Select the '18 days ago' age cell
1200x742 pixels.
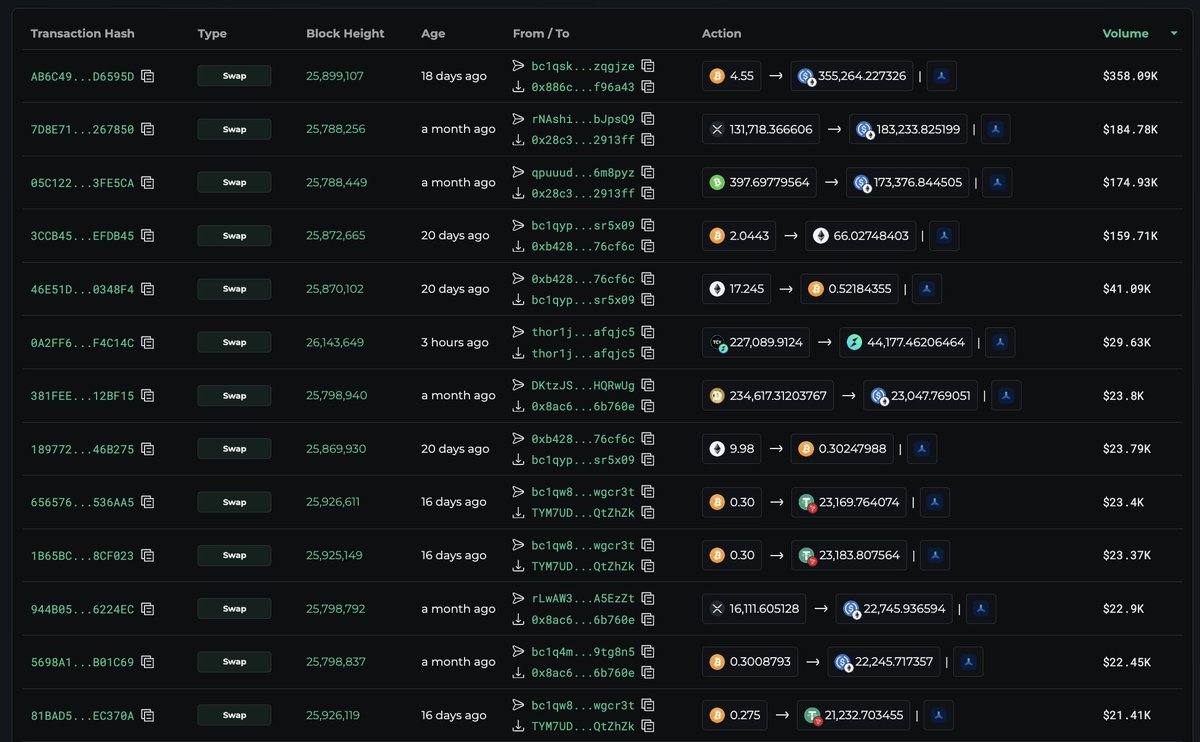454,76
